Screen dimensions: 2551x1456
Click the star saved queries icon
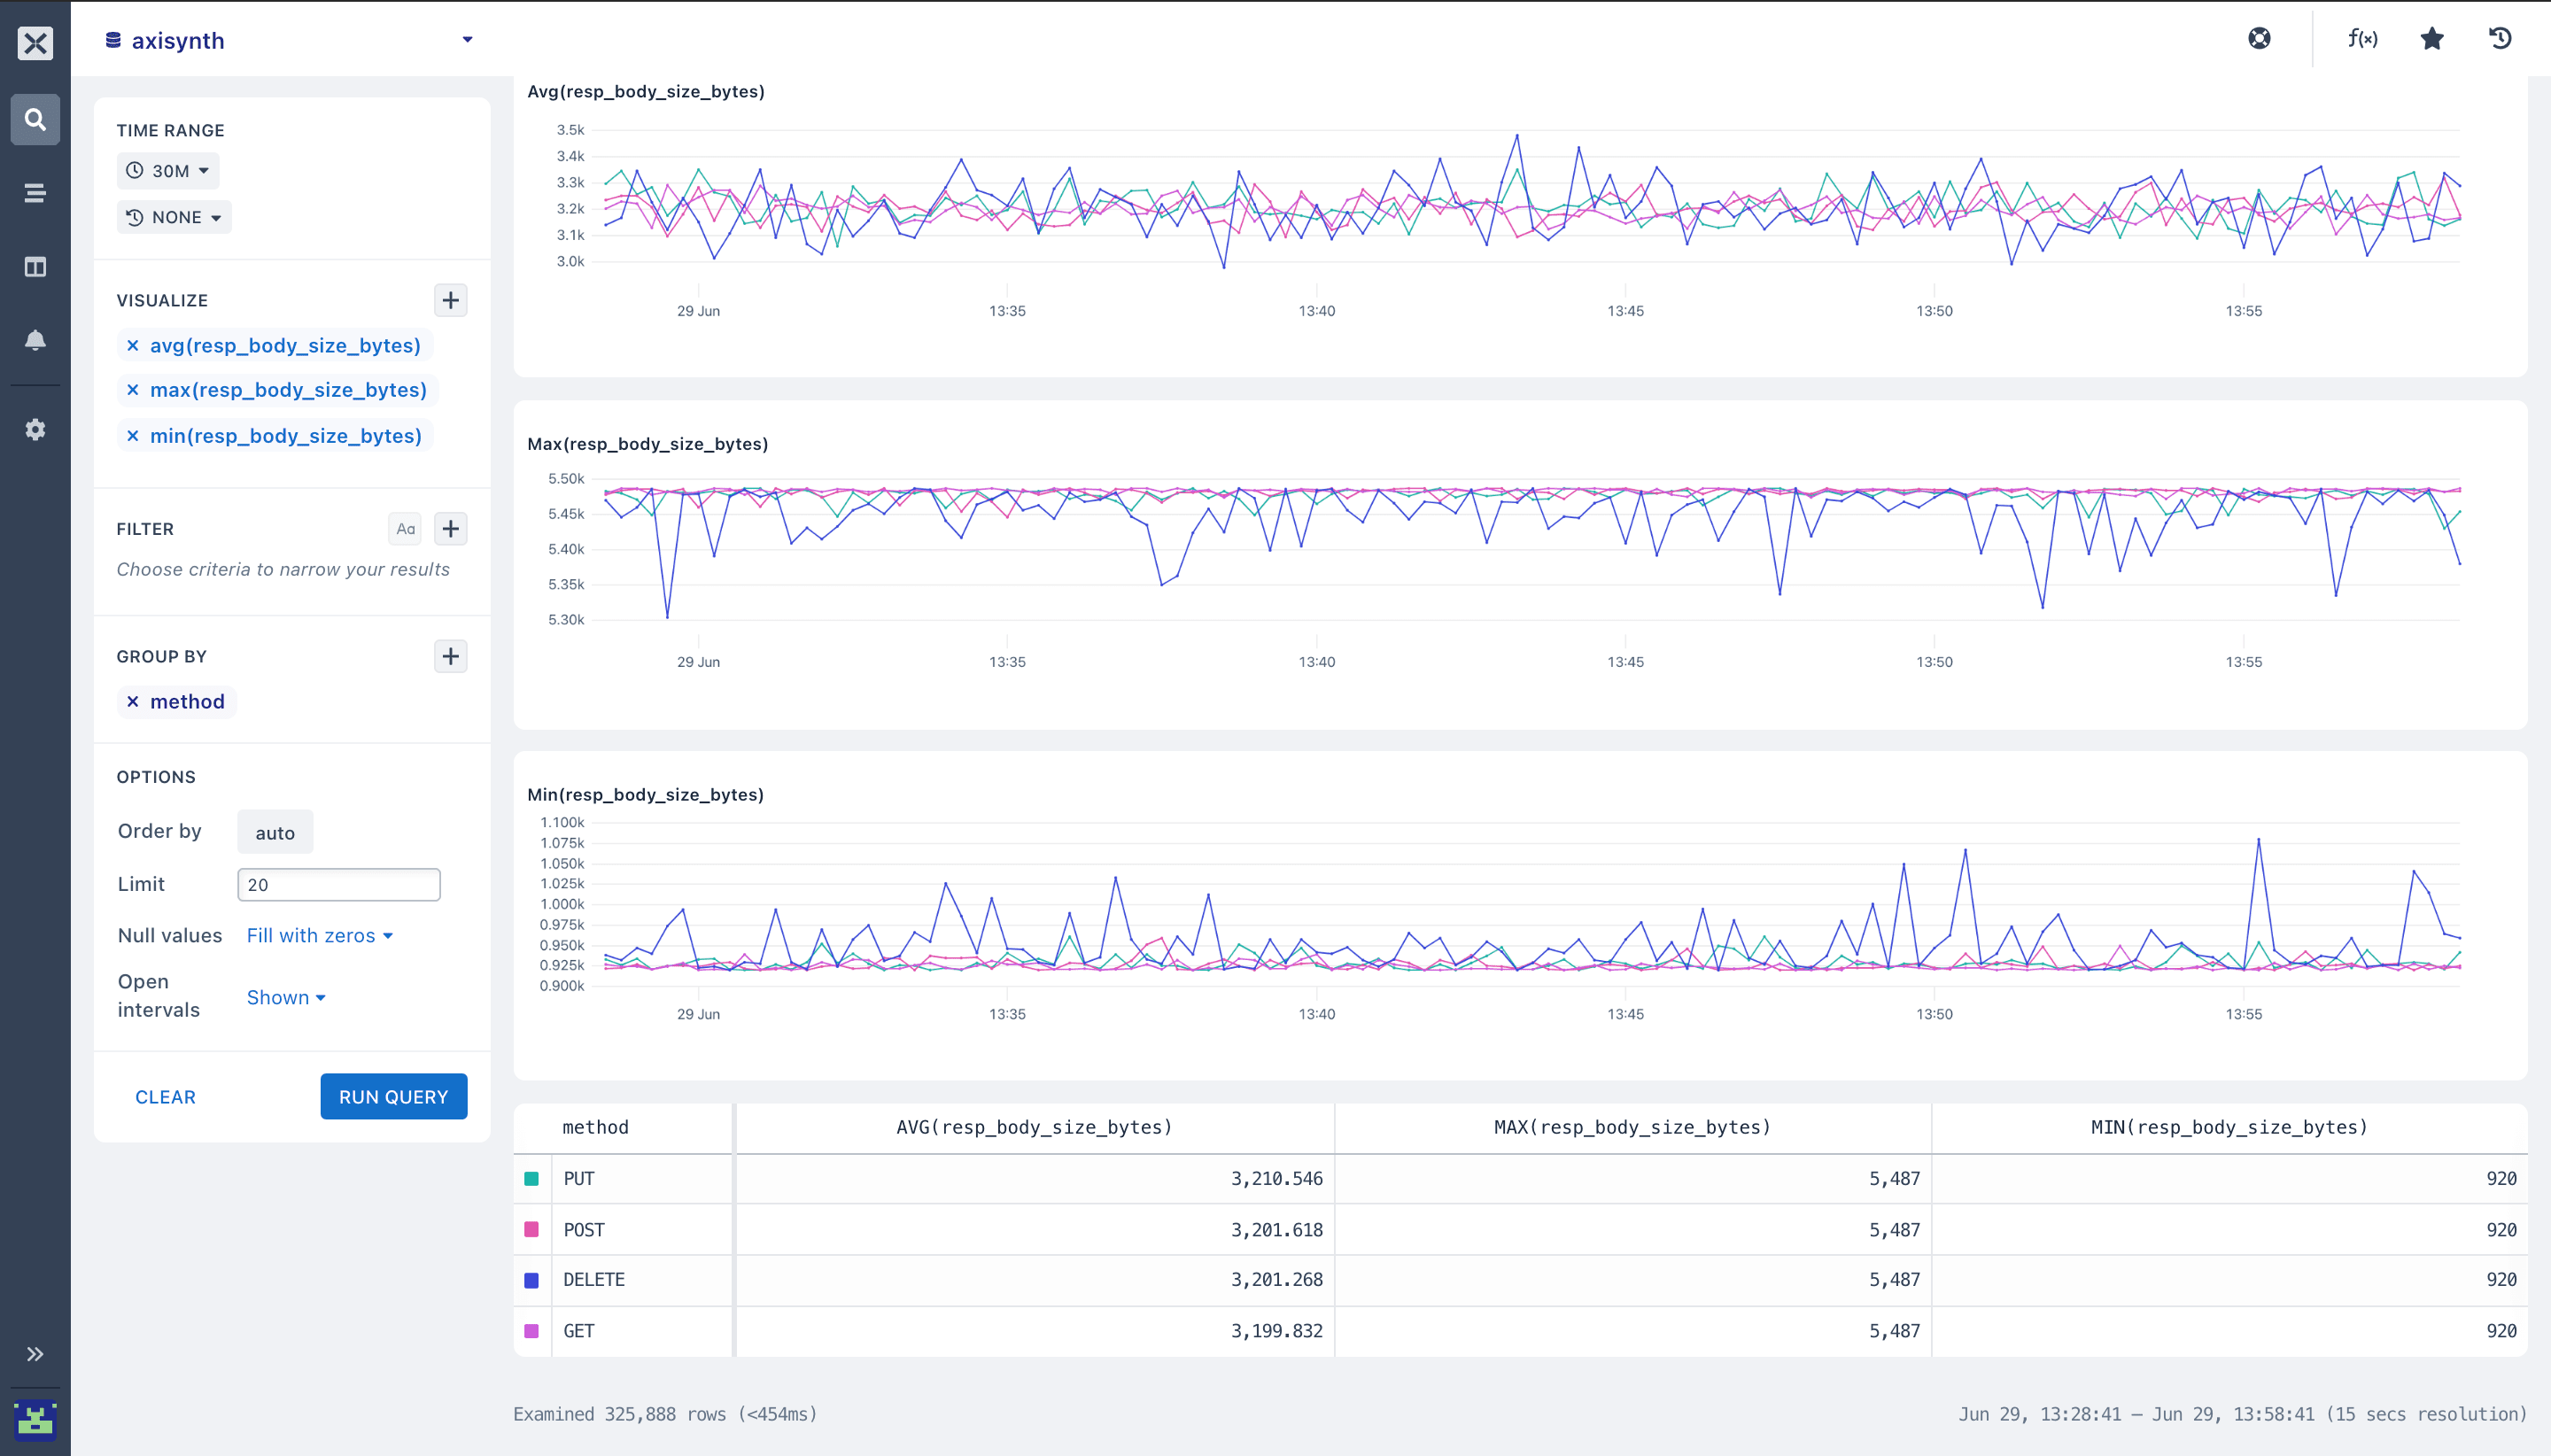point(2432,39)
